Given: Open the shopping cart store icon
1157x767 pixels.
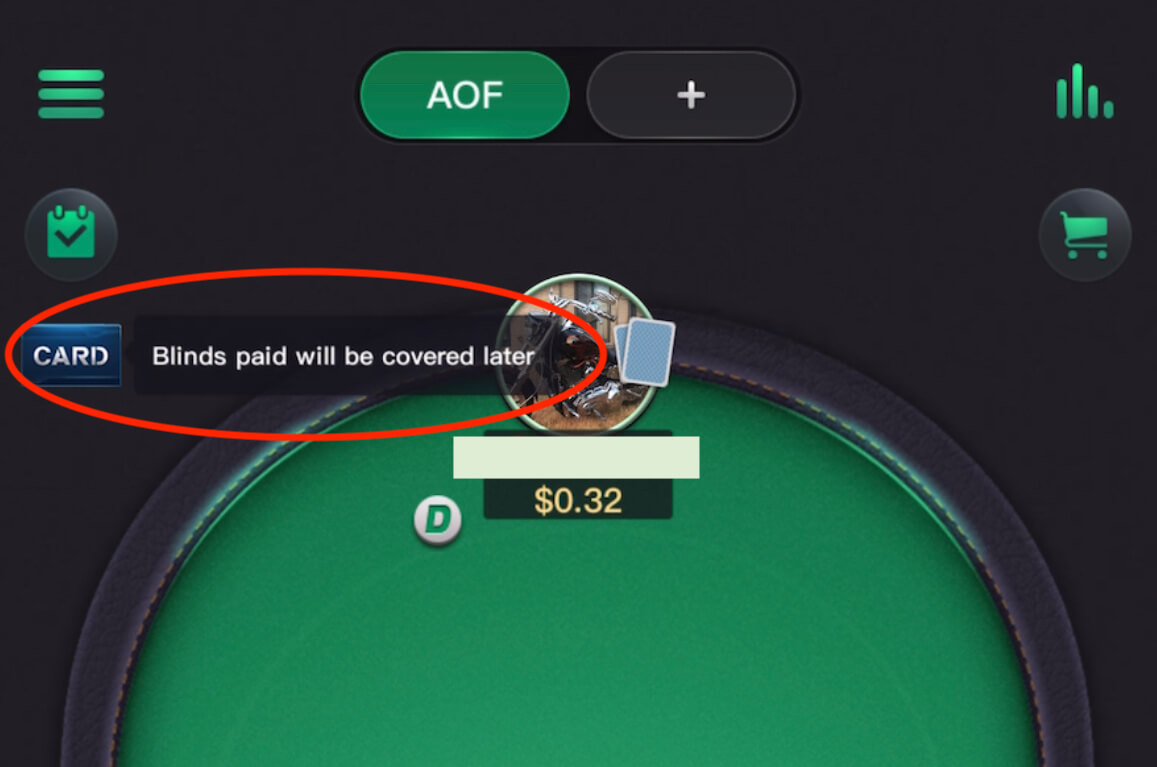Looking at the screenshot, I should pyautogui.click(x=1085, y=235).
